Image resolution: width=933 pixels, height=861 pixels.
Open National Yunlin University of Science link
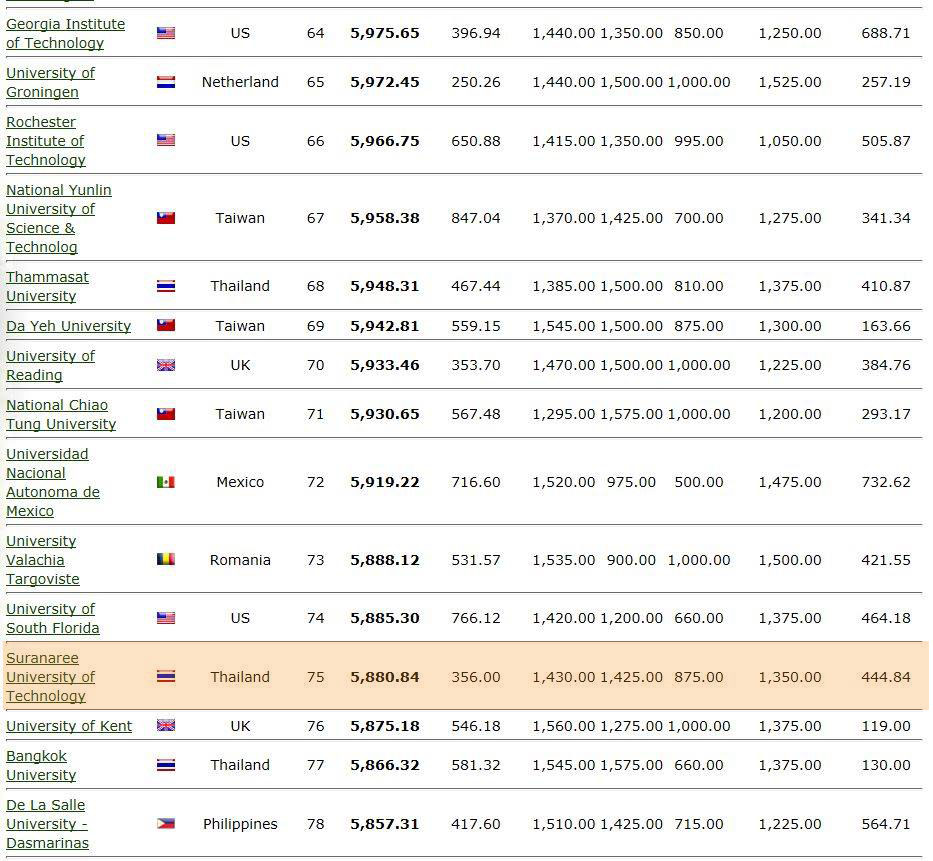(x=59, y=218)
